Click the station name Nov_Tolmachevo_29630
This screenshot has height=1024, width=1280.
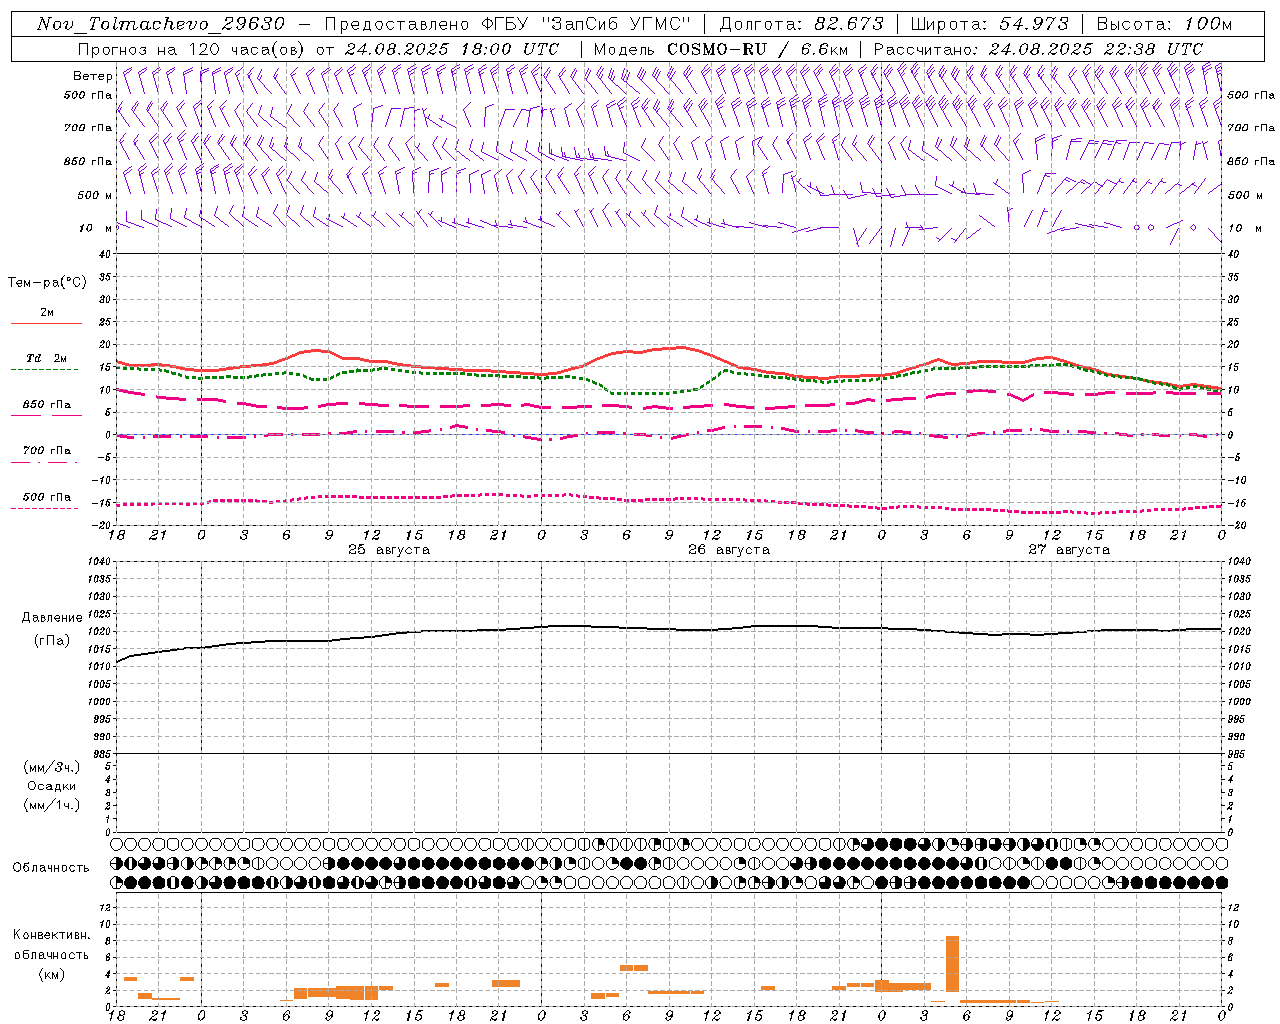pyautogui.click(x=161, y=24)
